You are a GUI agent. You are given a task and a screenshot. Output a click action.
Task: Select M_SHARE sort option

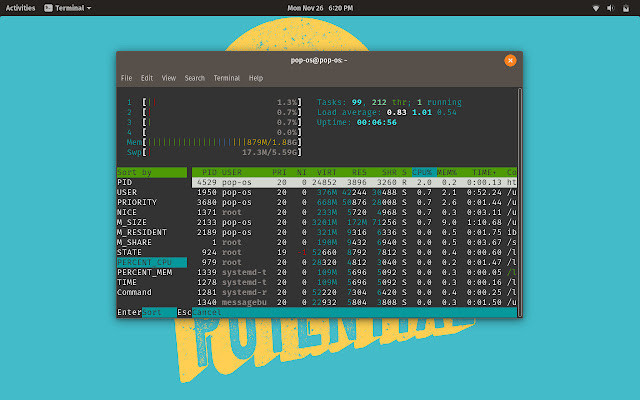152,242
